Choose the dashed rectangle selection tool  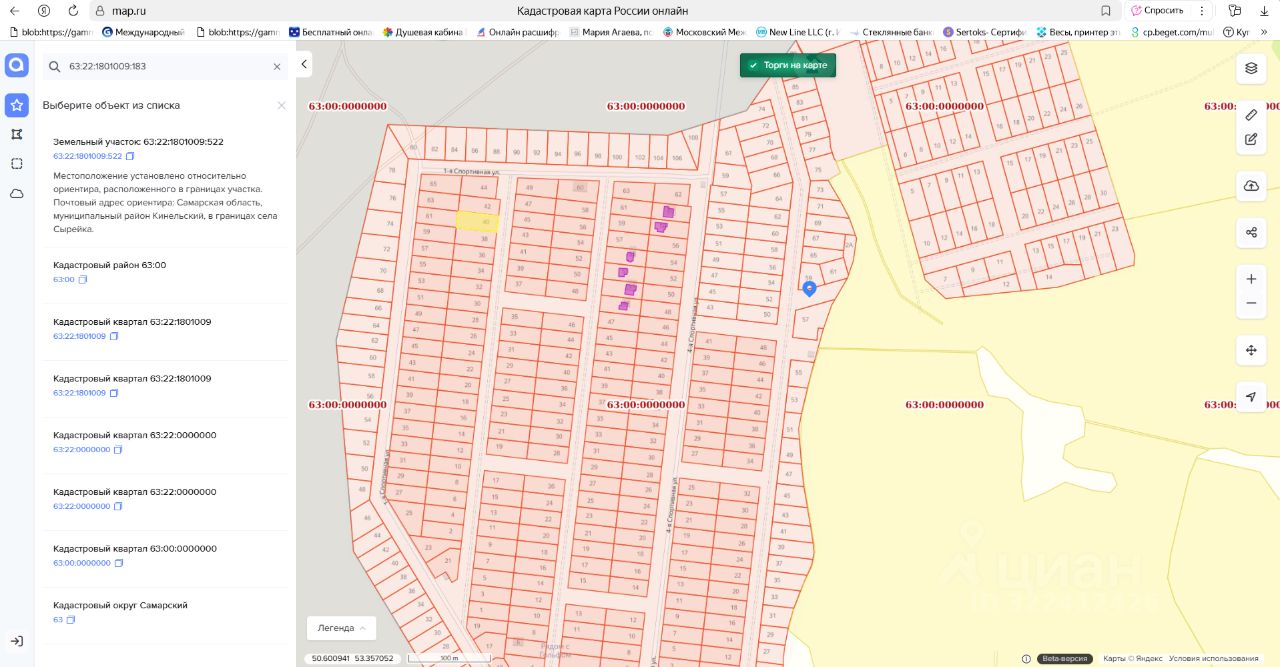click(17, 163)
